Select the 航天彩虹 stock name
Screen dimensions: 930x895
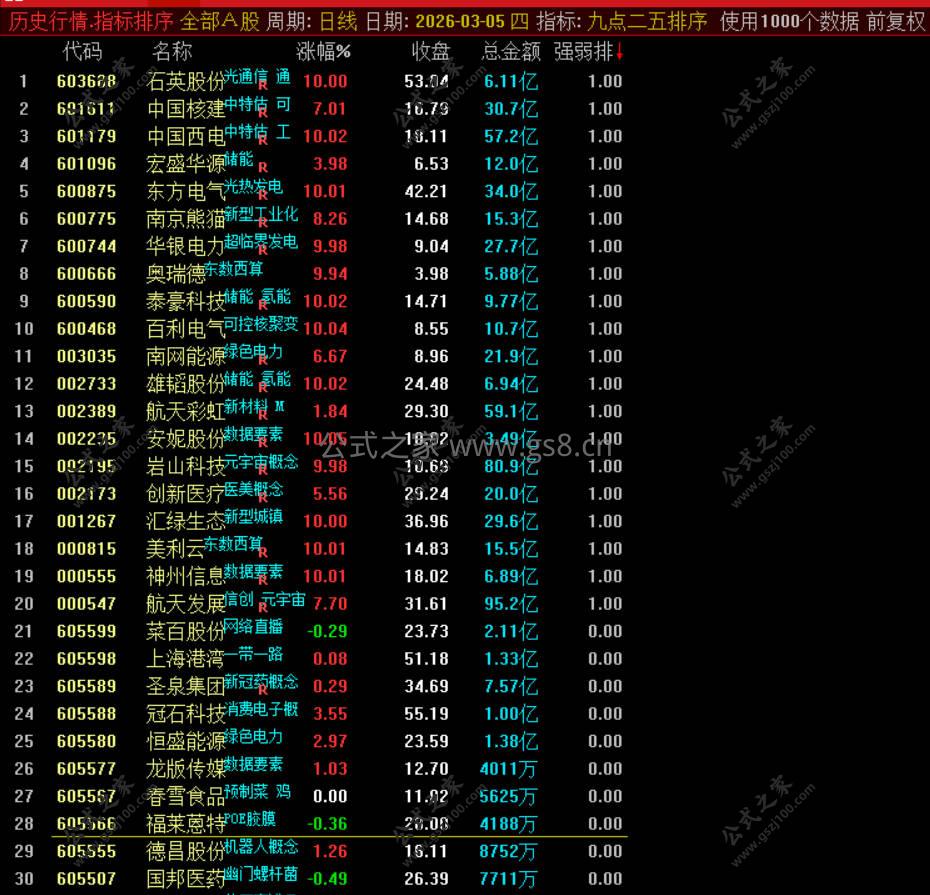coord(186,411)
